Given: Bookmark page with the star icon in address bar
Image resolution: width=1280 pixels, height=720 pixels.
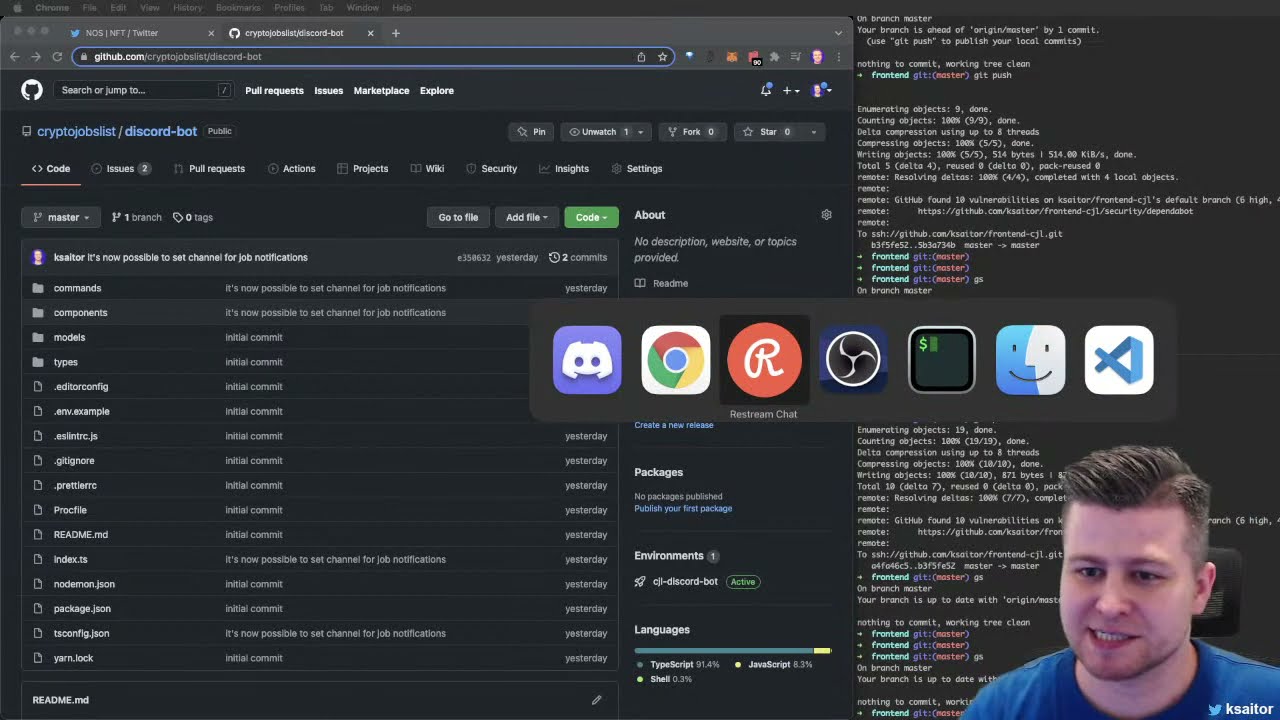Looking at the screenshot, I should [x=662, y=57].
